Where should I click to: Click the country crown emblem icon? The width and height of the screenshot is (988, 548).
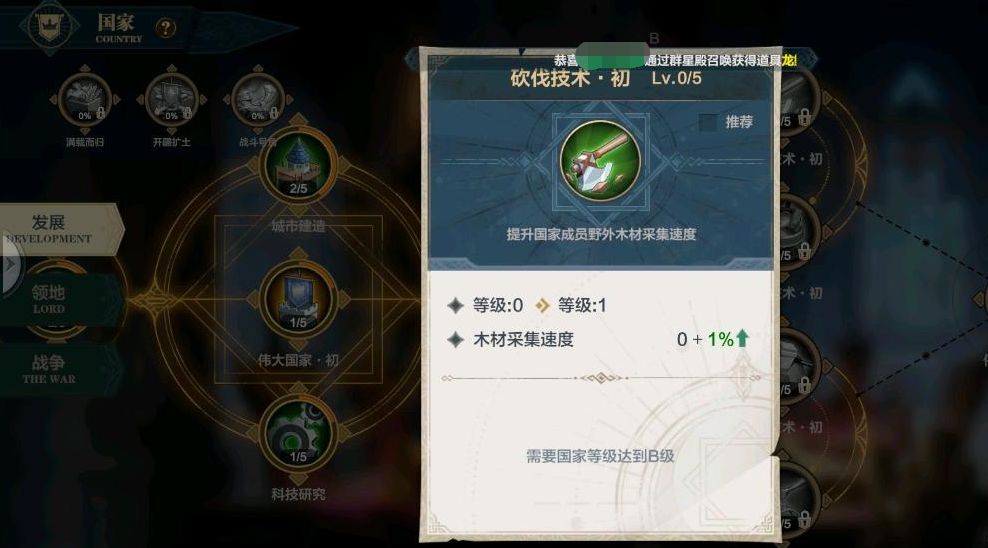tap(49, 26)
